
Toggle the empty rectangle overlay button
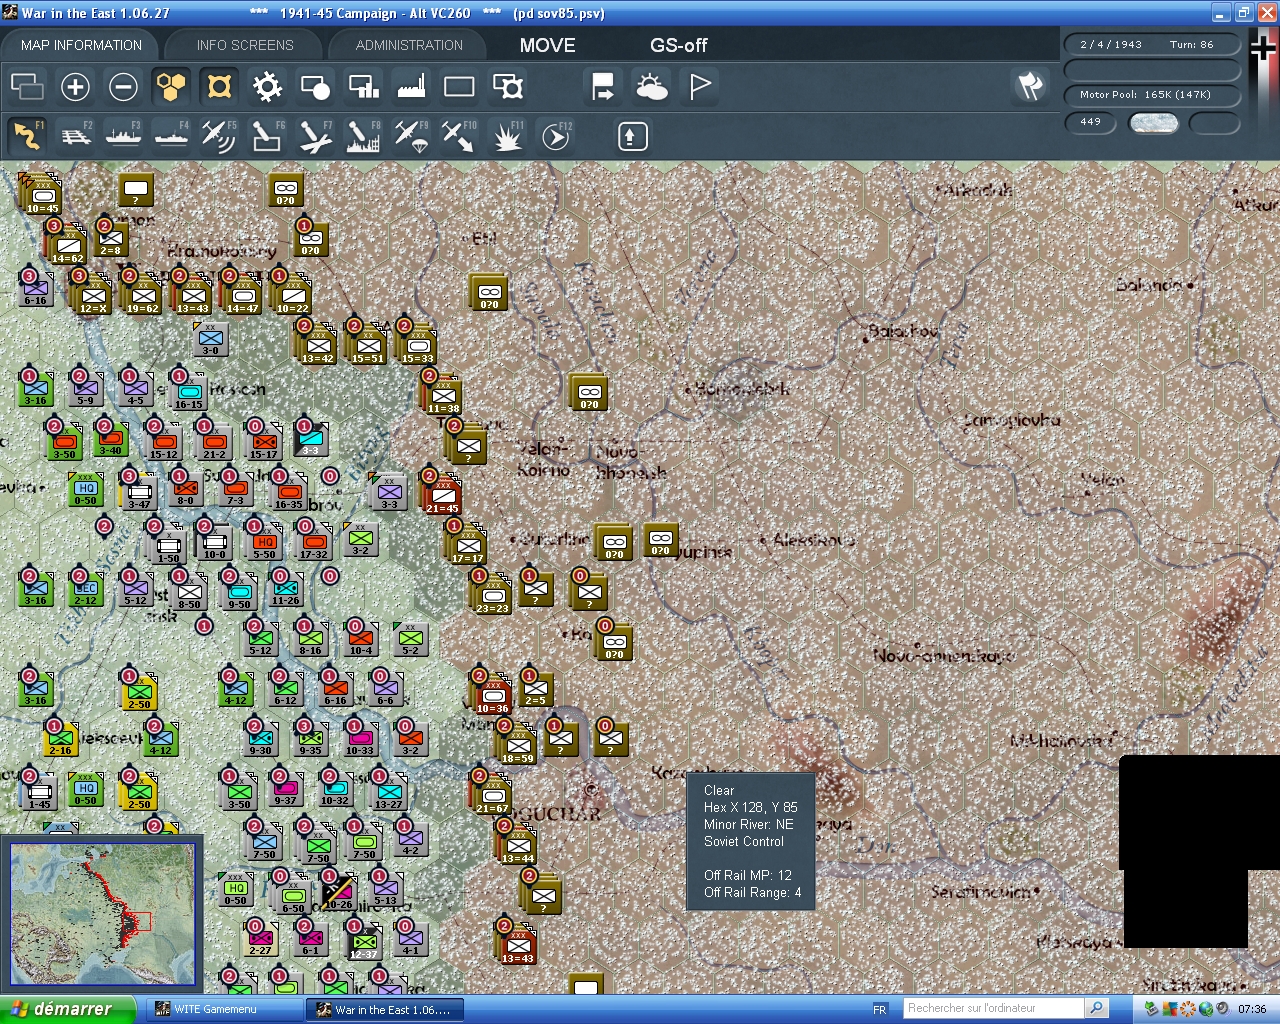[459, 87]
